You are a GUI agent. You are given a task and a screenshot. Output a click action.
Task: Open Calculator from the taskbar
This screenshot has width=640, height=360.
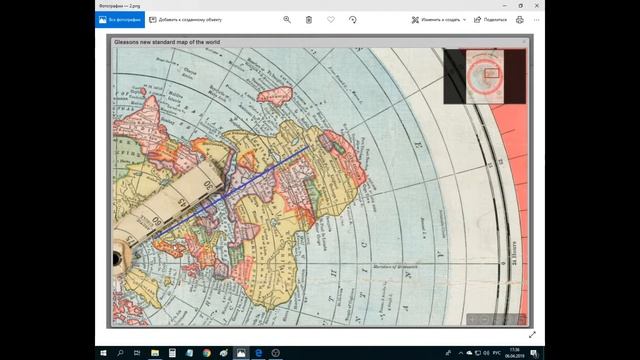[x=172, y=353]
